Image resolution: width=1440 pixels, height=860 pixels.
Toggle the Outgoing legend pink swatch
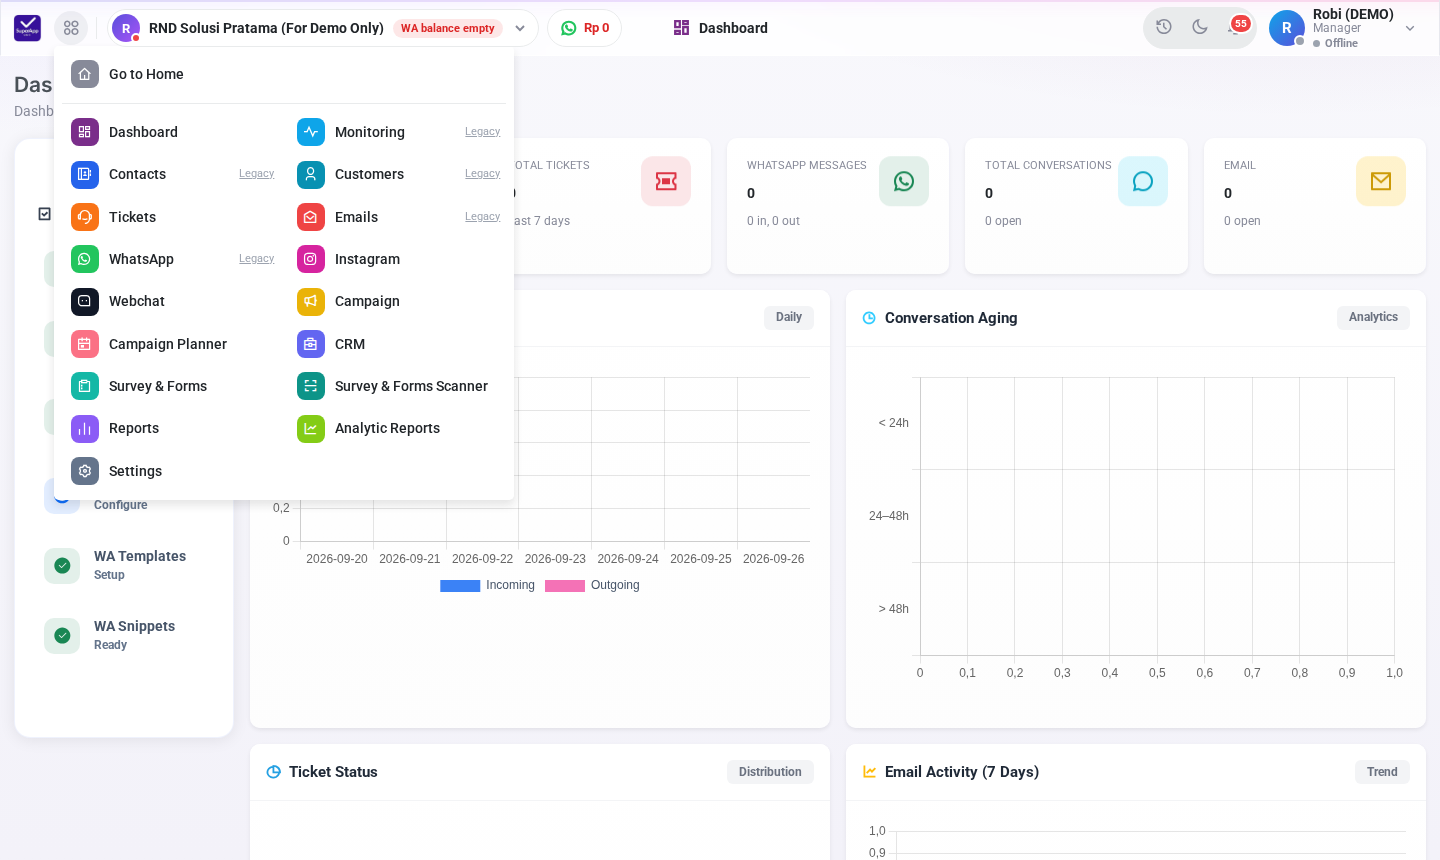[x=565, y=586]
